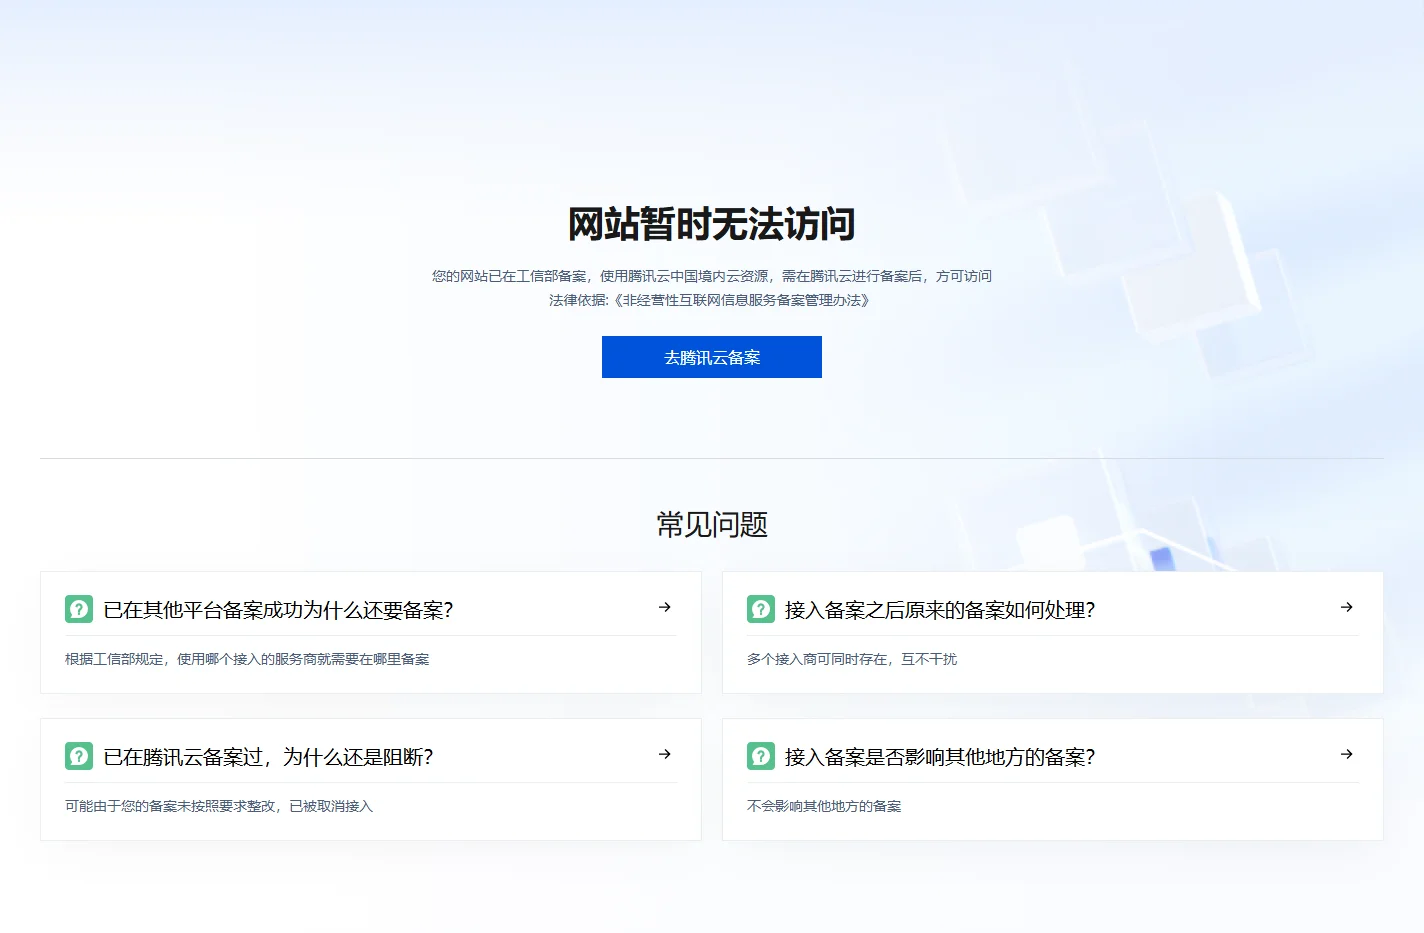Click text 根据工信部规定，使用哪个接入的服务商就需要在哪里备案
Screen dimensions: 1424x933
click(247, 659)
